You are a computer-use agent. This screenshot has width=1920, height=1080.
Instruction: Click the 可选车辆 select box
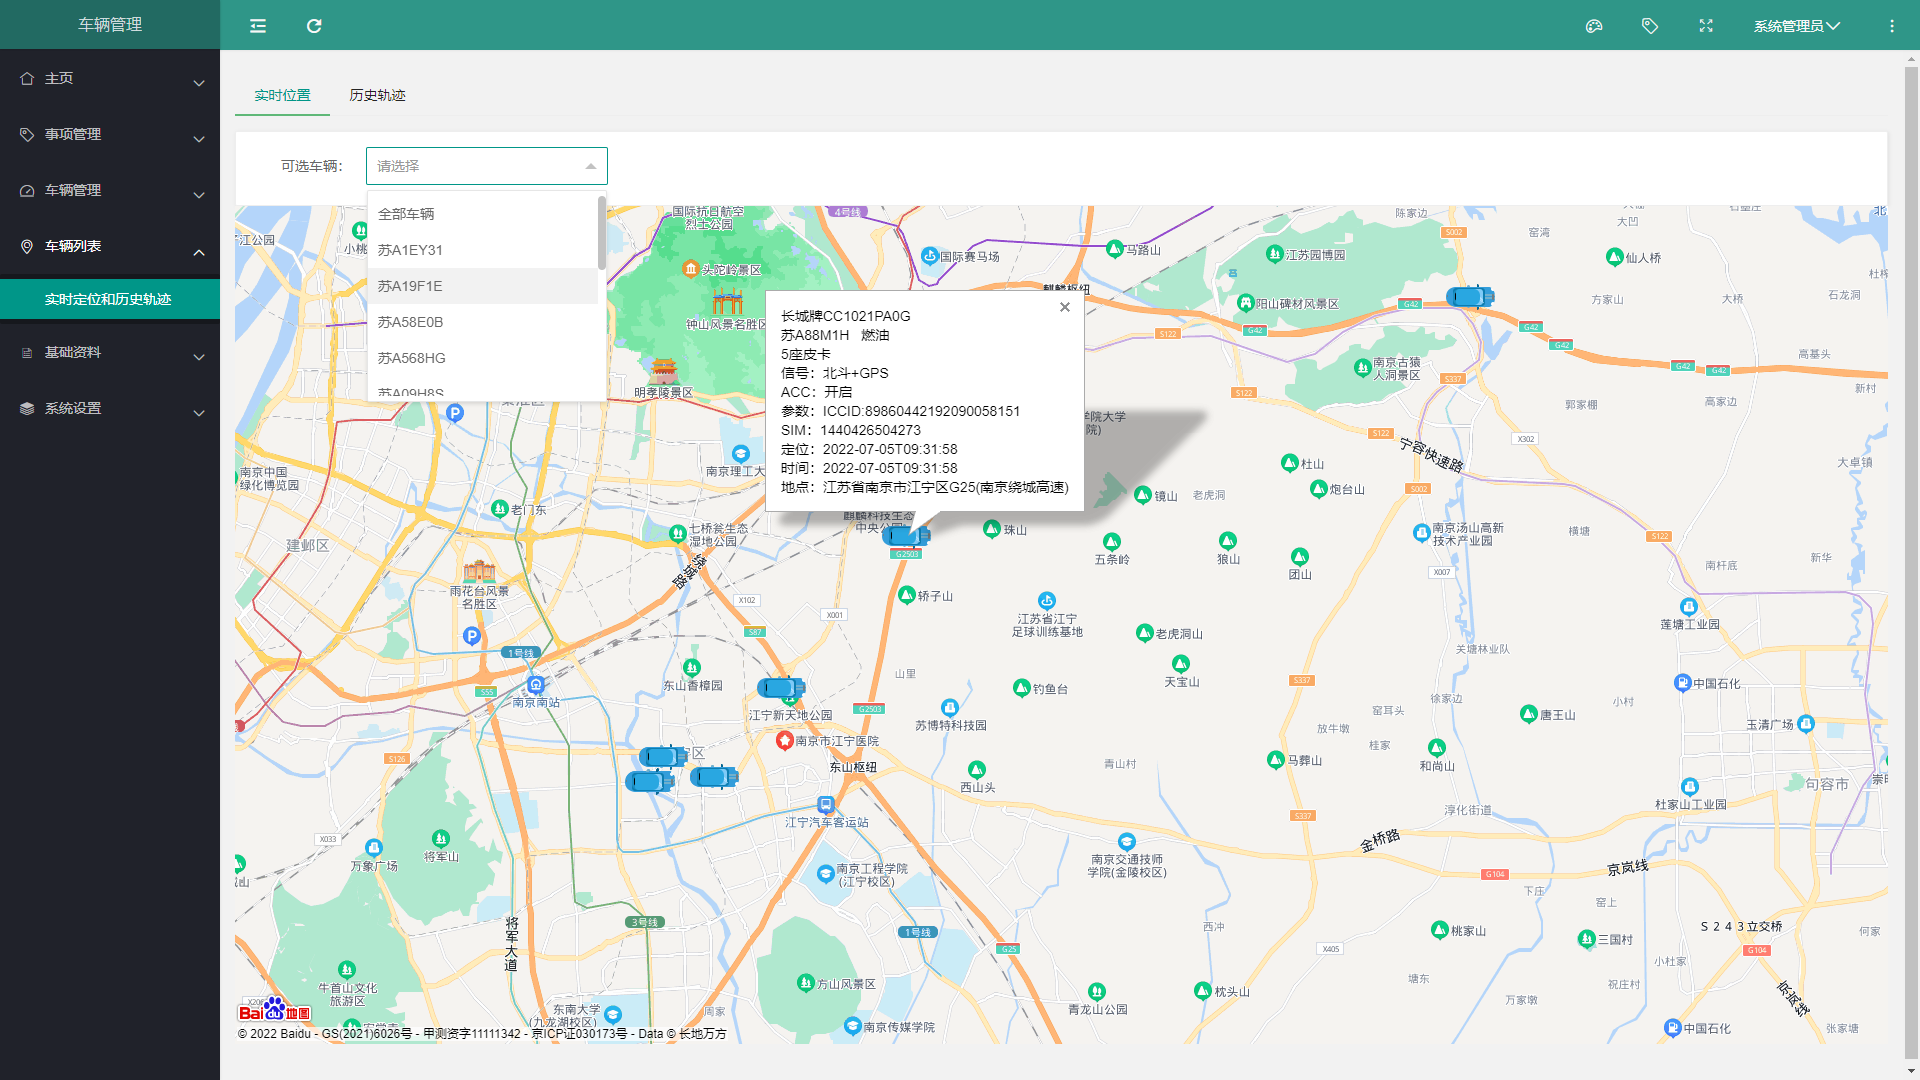click(487, 166)
